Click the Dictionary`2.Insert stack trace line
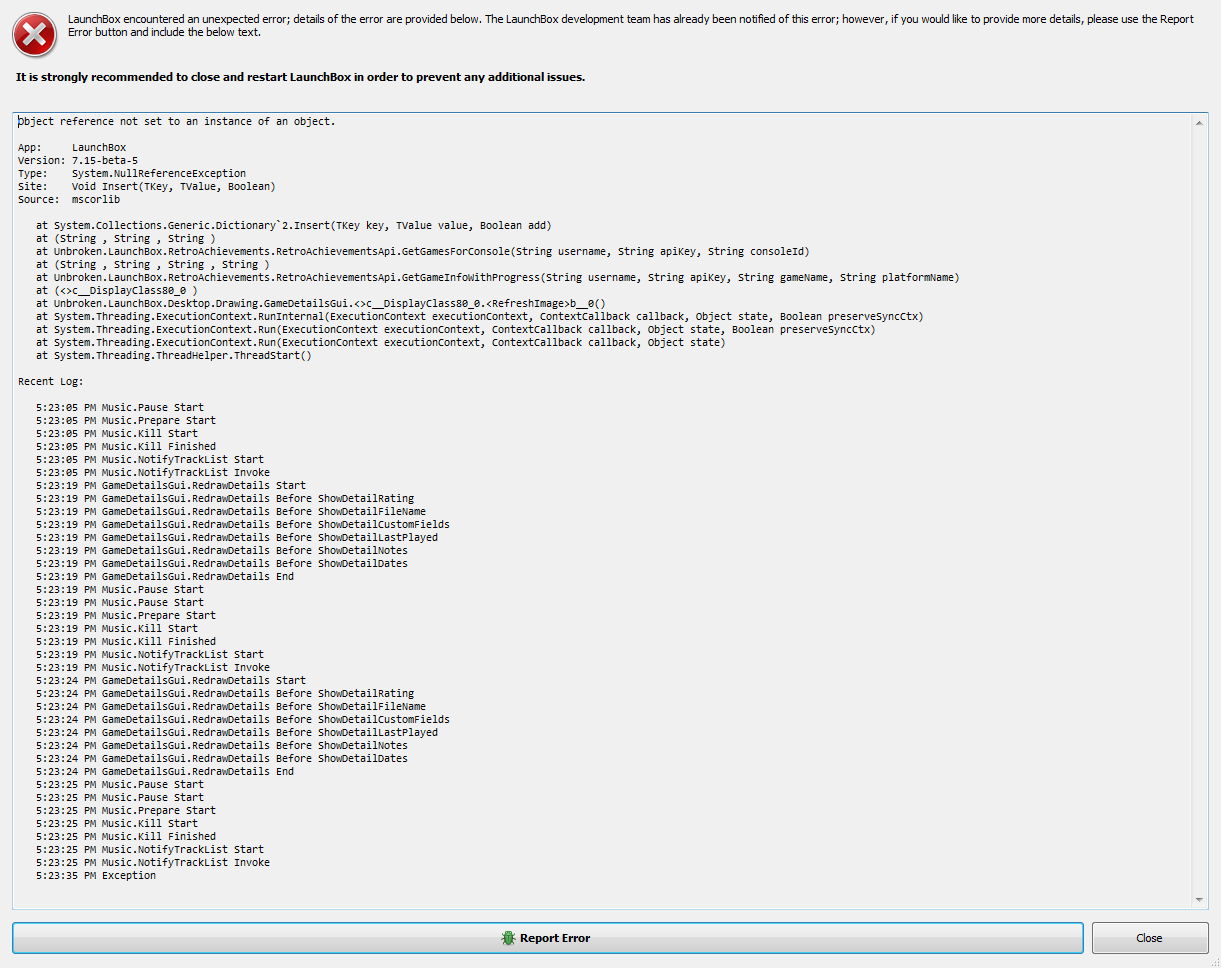 click(x=294, y=225)
